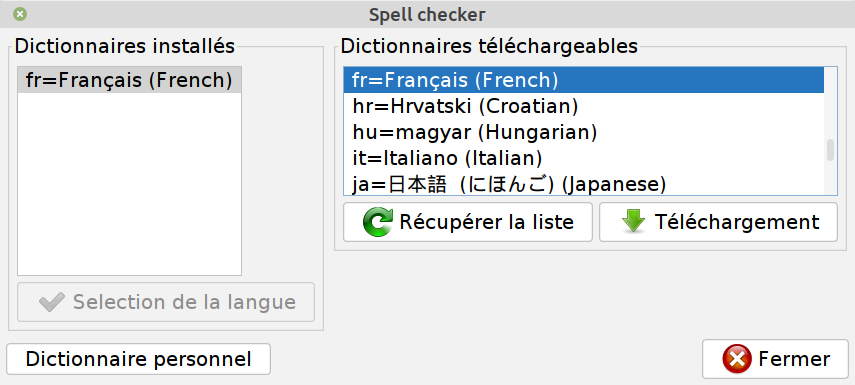
Task: Select it=Italiano (Italian) dictionary entry
Action: point(583,159)
